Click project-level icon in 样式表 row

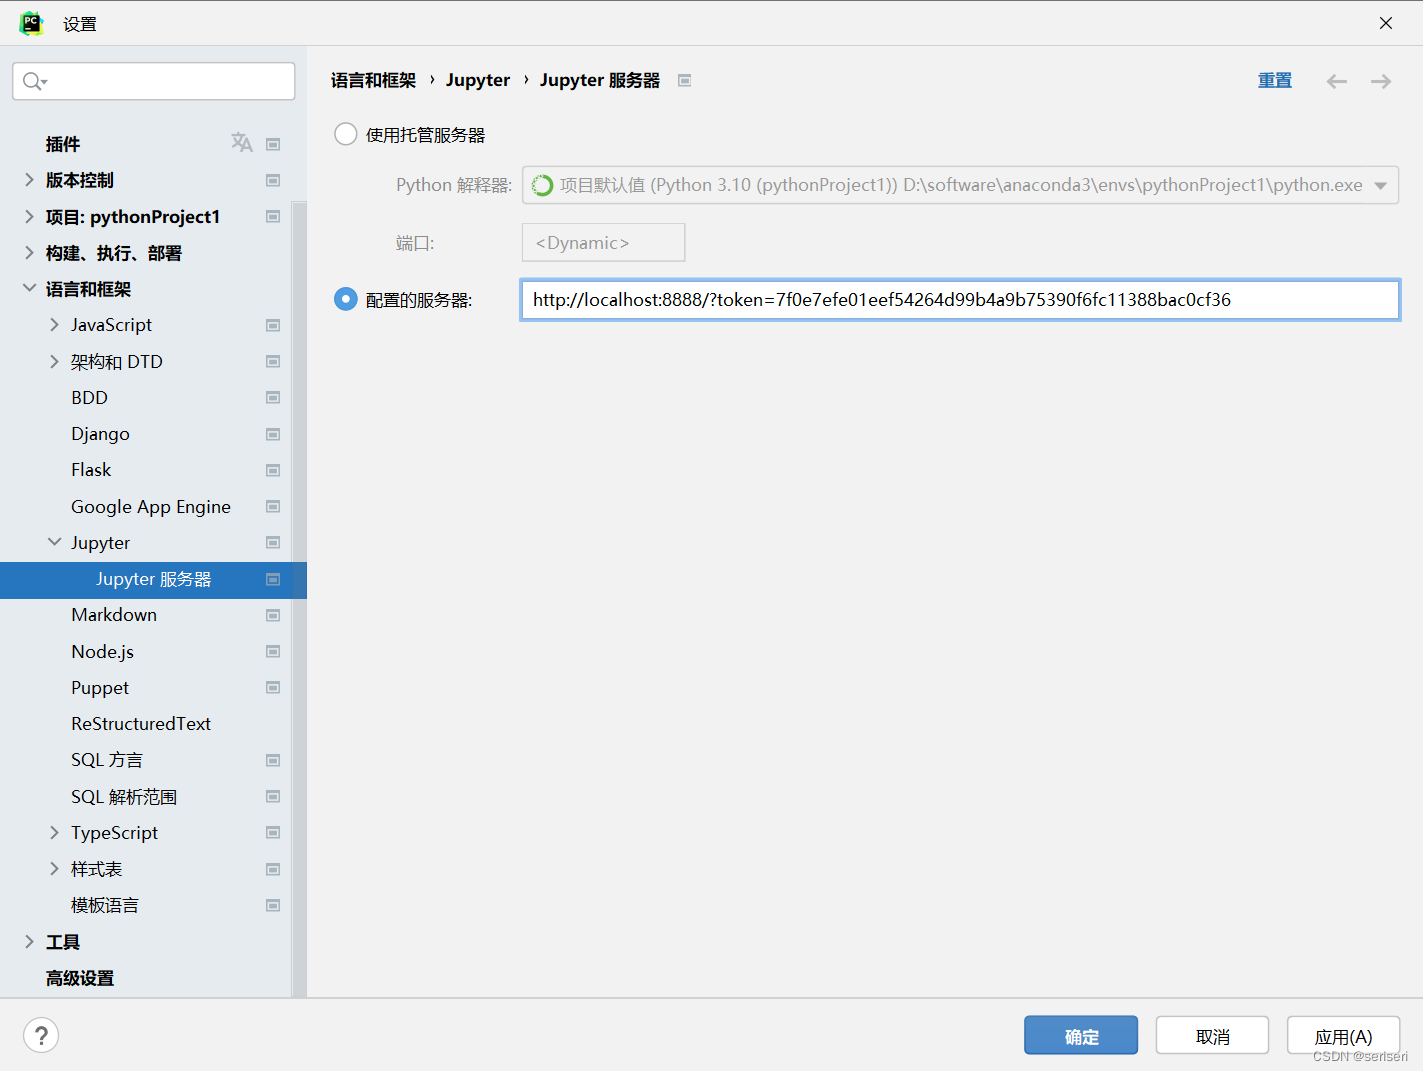(x=273, y=869)
